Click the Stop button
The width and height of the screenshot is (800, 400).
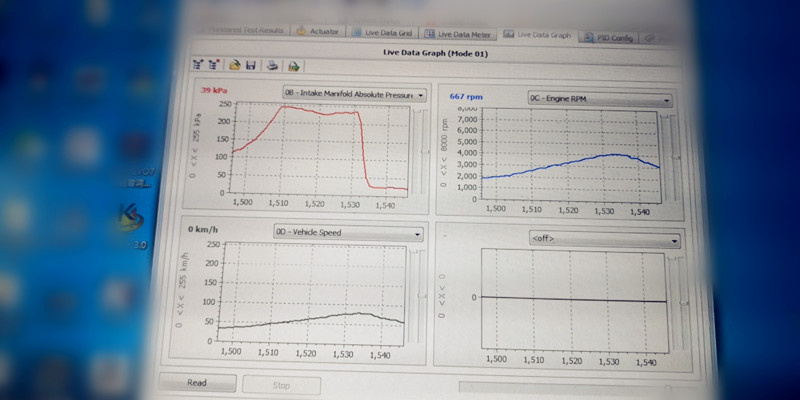281,386
